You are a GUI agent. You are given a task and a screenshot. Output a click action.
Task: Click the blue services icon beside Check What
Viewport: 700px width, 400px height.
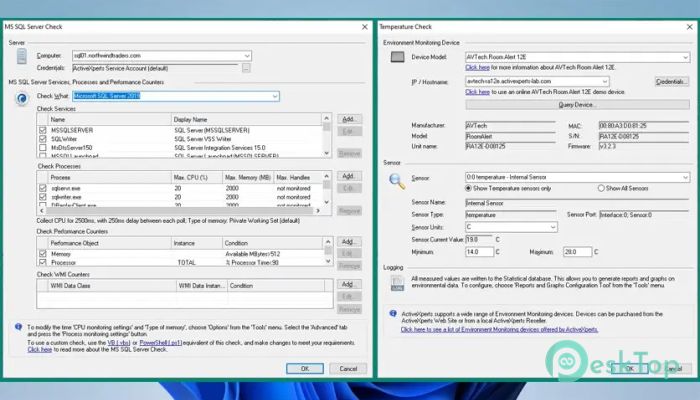21,98
